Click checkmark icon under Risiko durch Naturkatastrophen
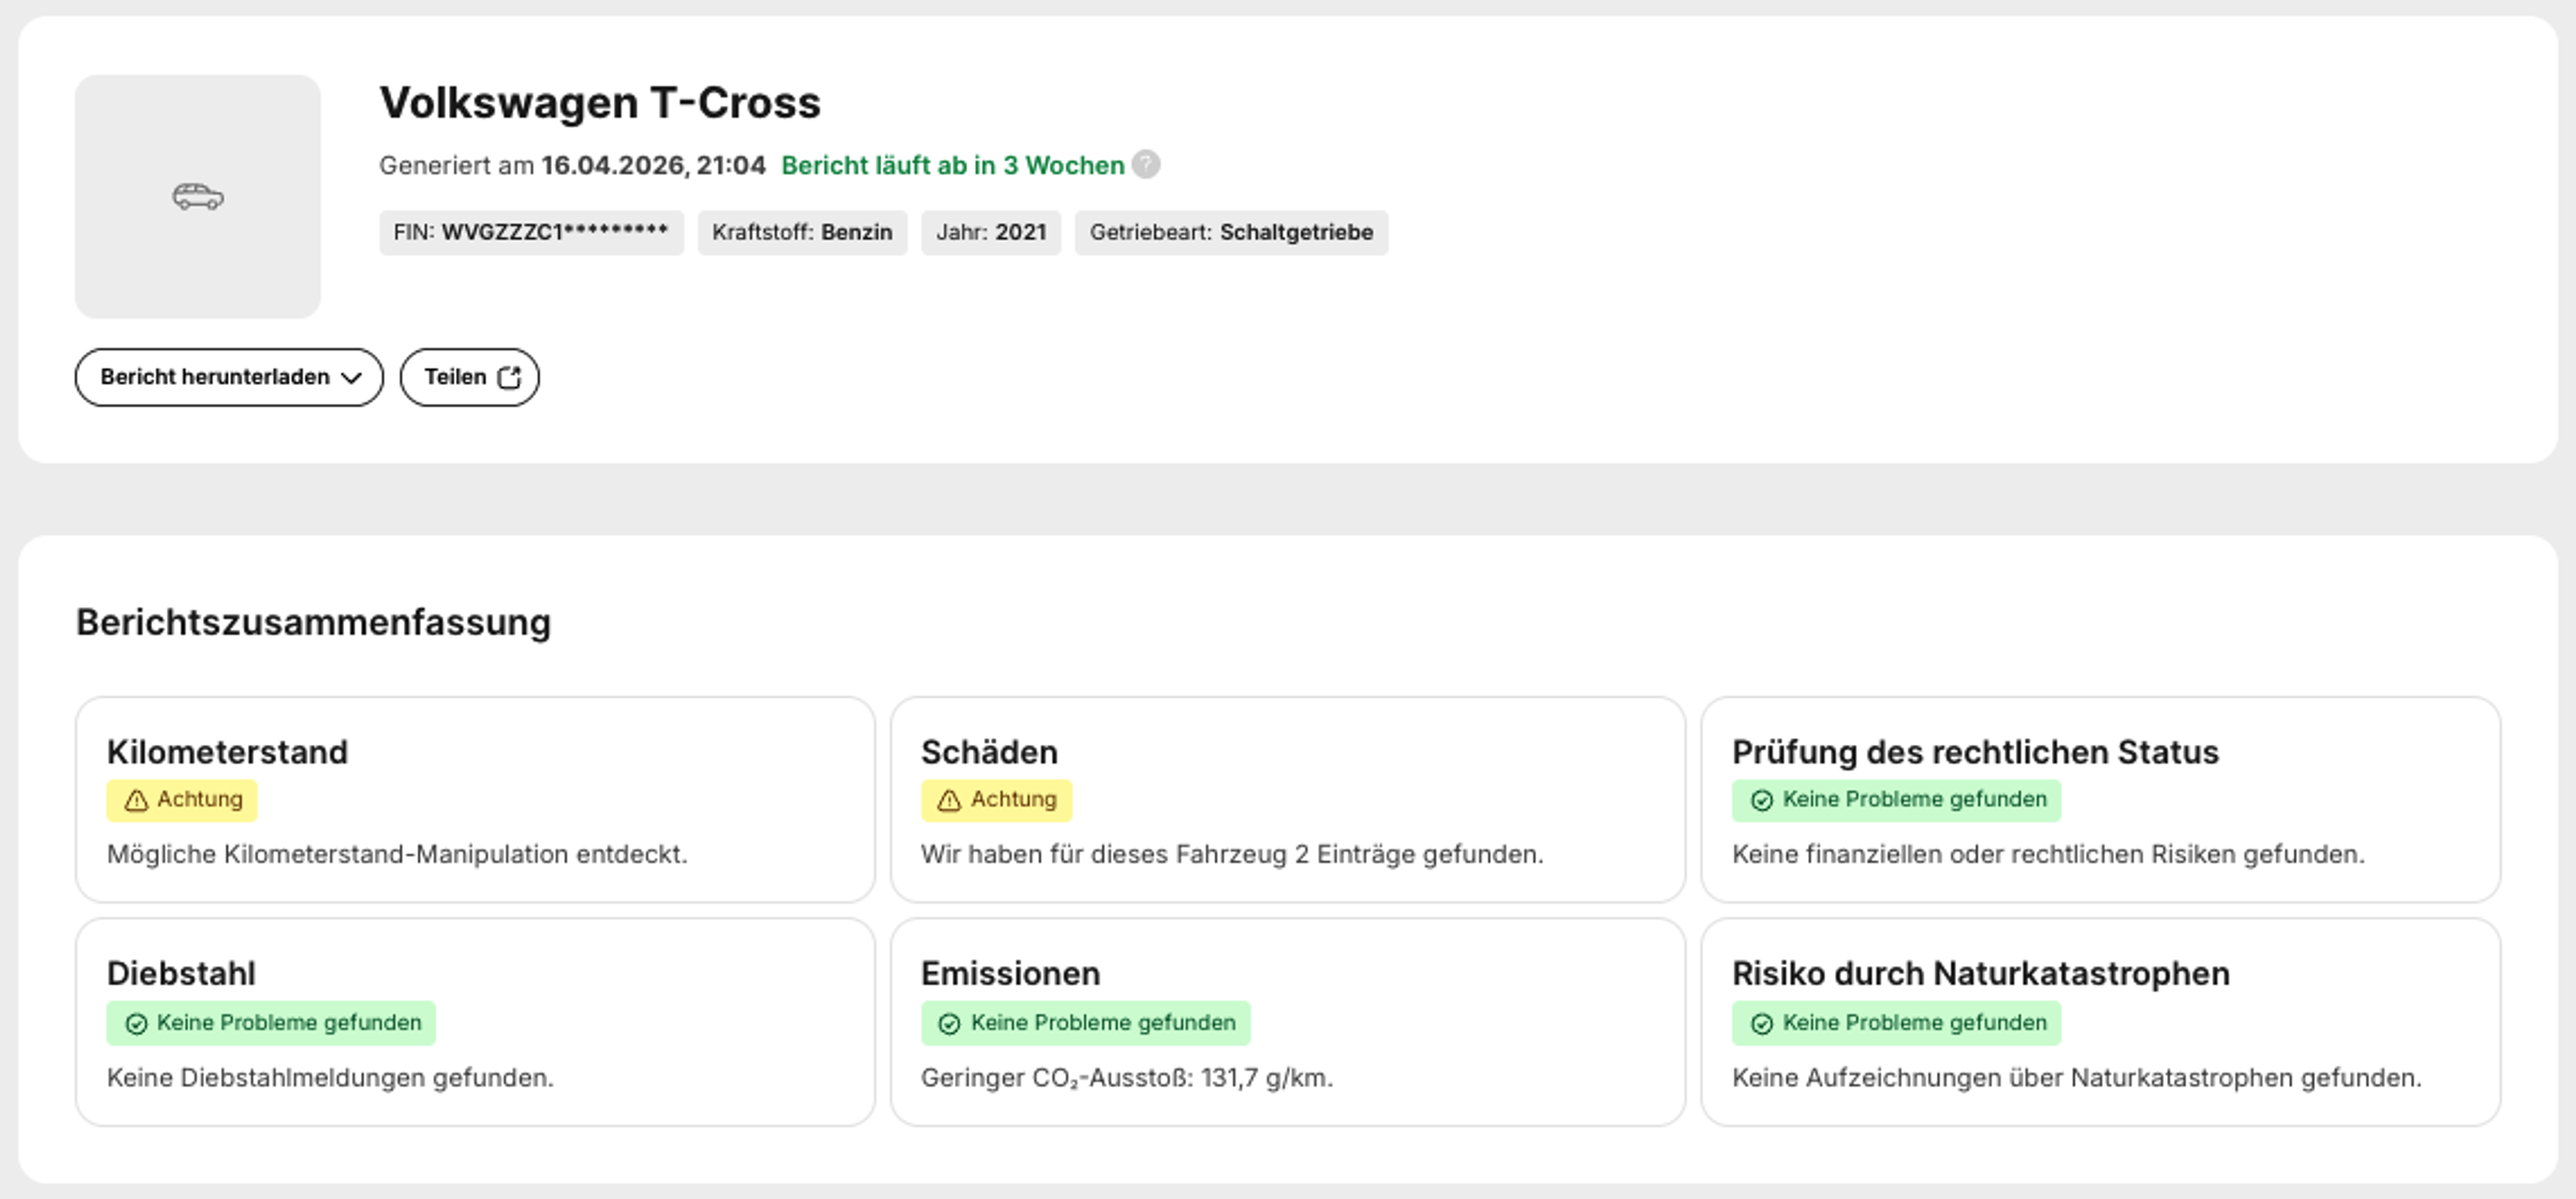The image size is (2576, 1199). click(1762, 1024)
